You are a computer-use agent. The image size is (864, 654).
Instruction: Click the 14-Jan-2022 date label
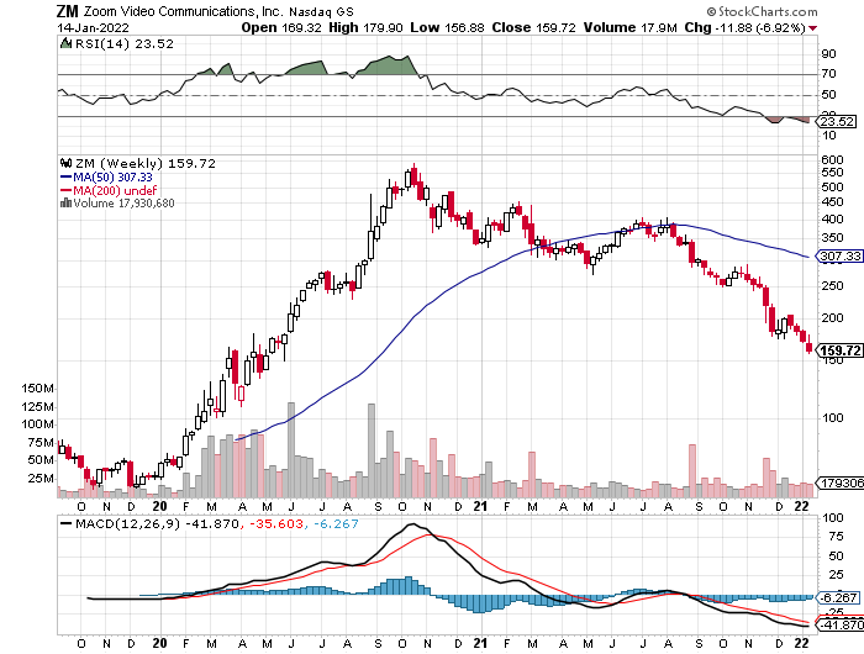coord(93,28)
